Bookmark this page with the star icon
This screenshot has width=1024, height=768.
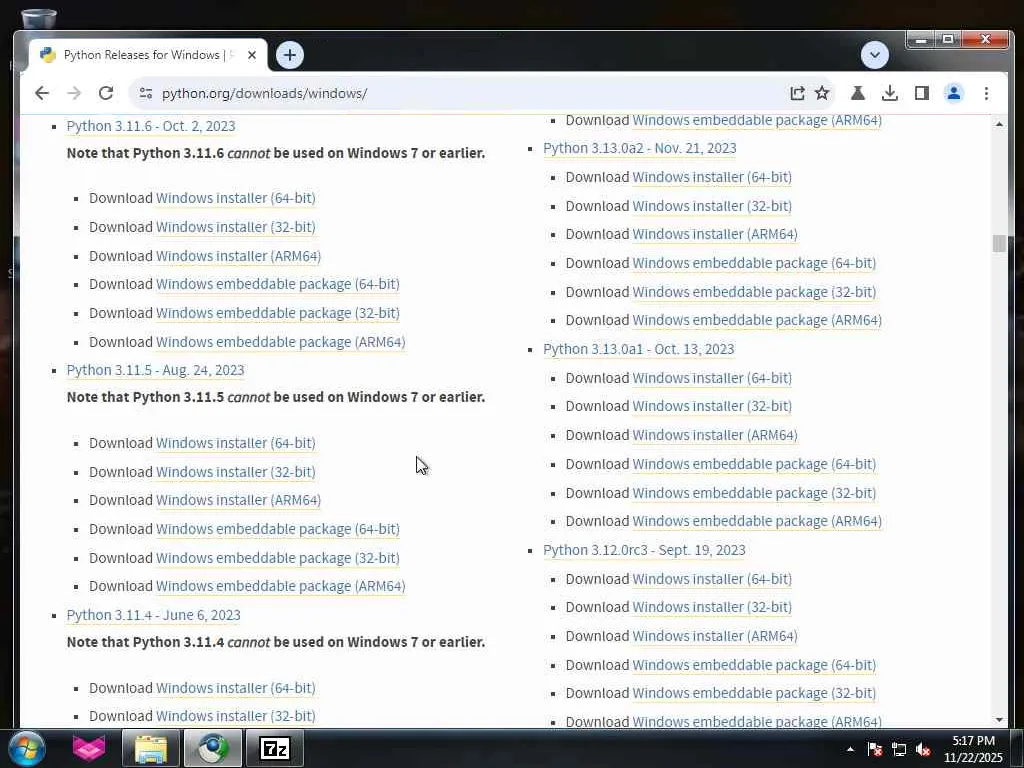[822, 93]
